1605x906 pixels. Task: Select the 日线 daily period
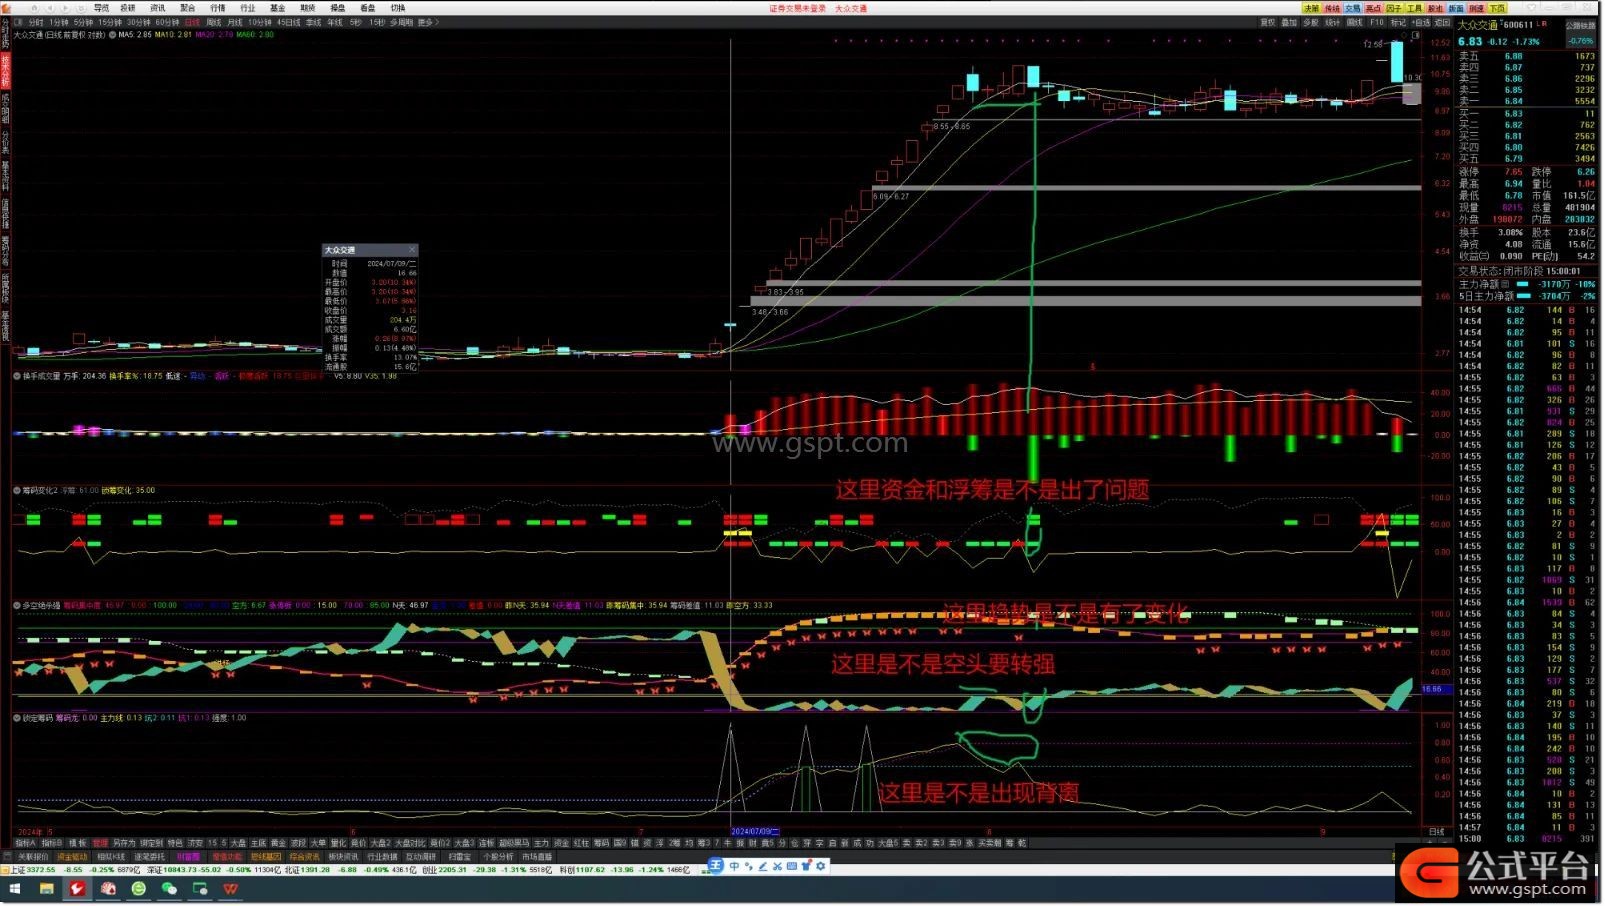(x=192, y=22)
